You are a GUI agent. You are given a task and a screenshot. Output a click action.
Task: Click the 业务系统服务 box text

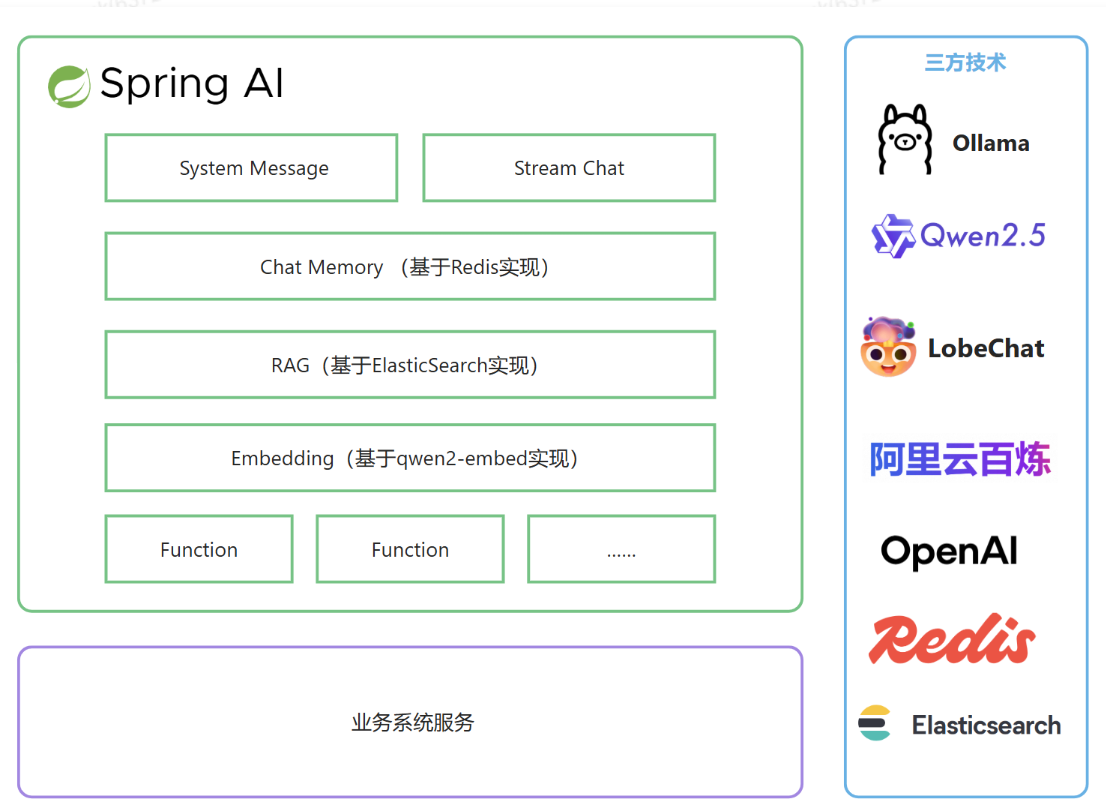(413, 723)
